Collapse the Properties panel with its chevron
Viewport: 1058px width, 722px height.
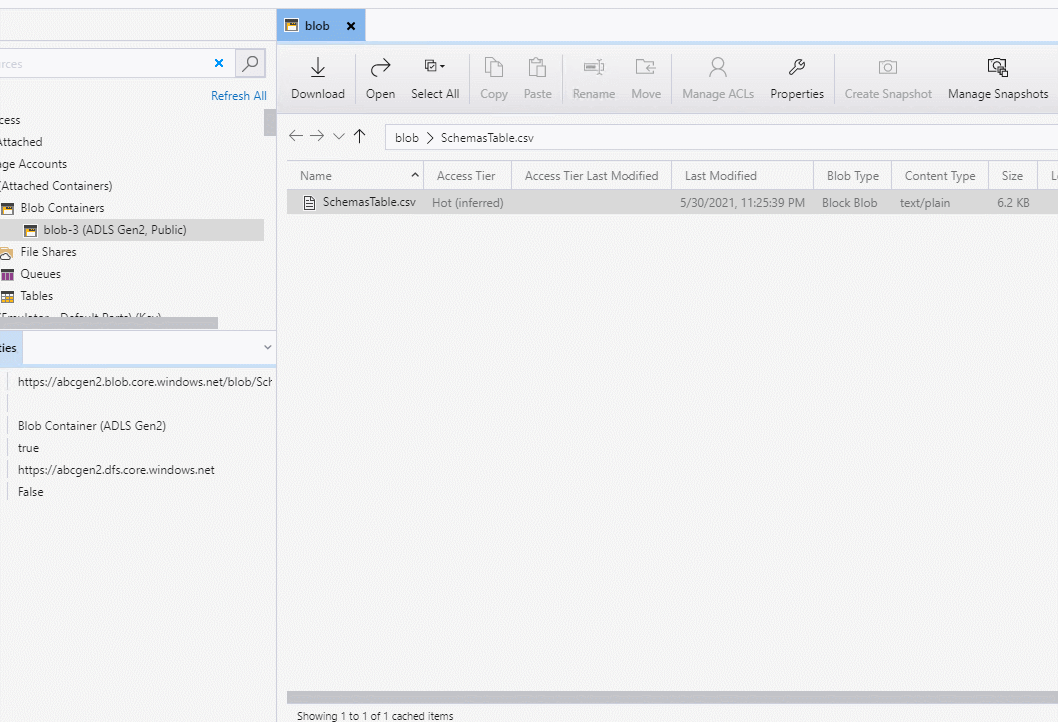pyautogui.click(x=266, y=347)
